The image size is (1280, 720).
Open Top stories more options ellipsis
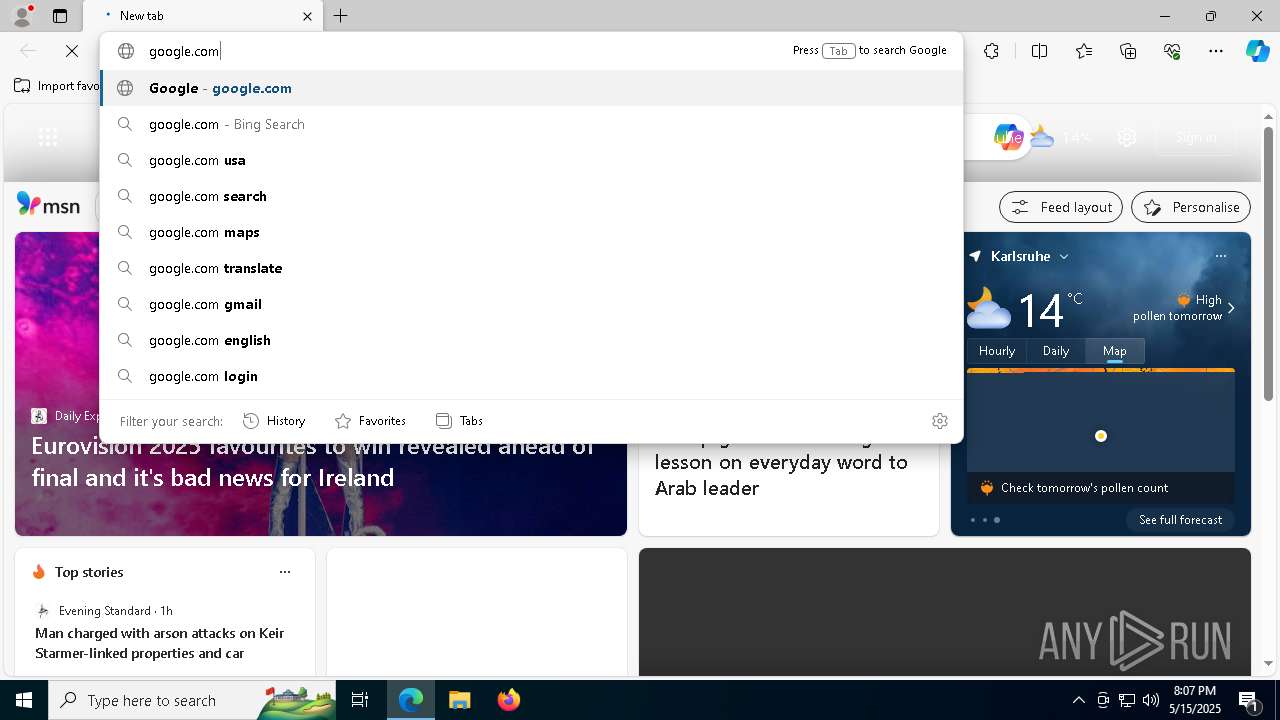click(x=285, y=572)
